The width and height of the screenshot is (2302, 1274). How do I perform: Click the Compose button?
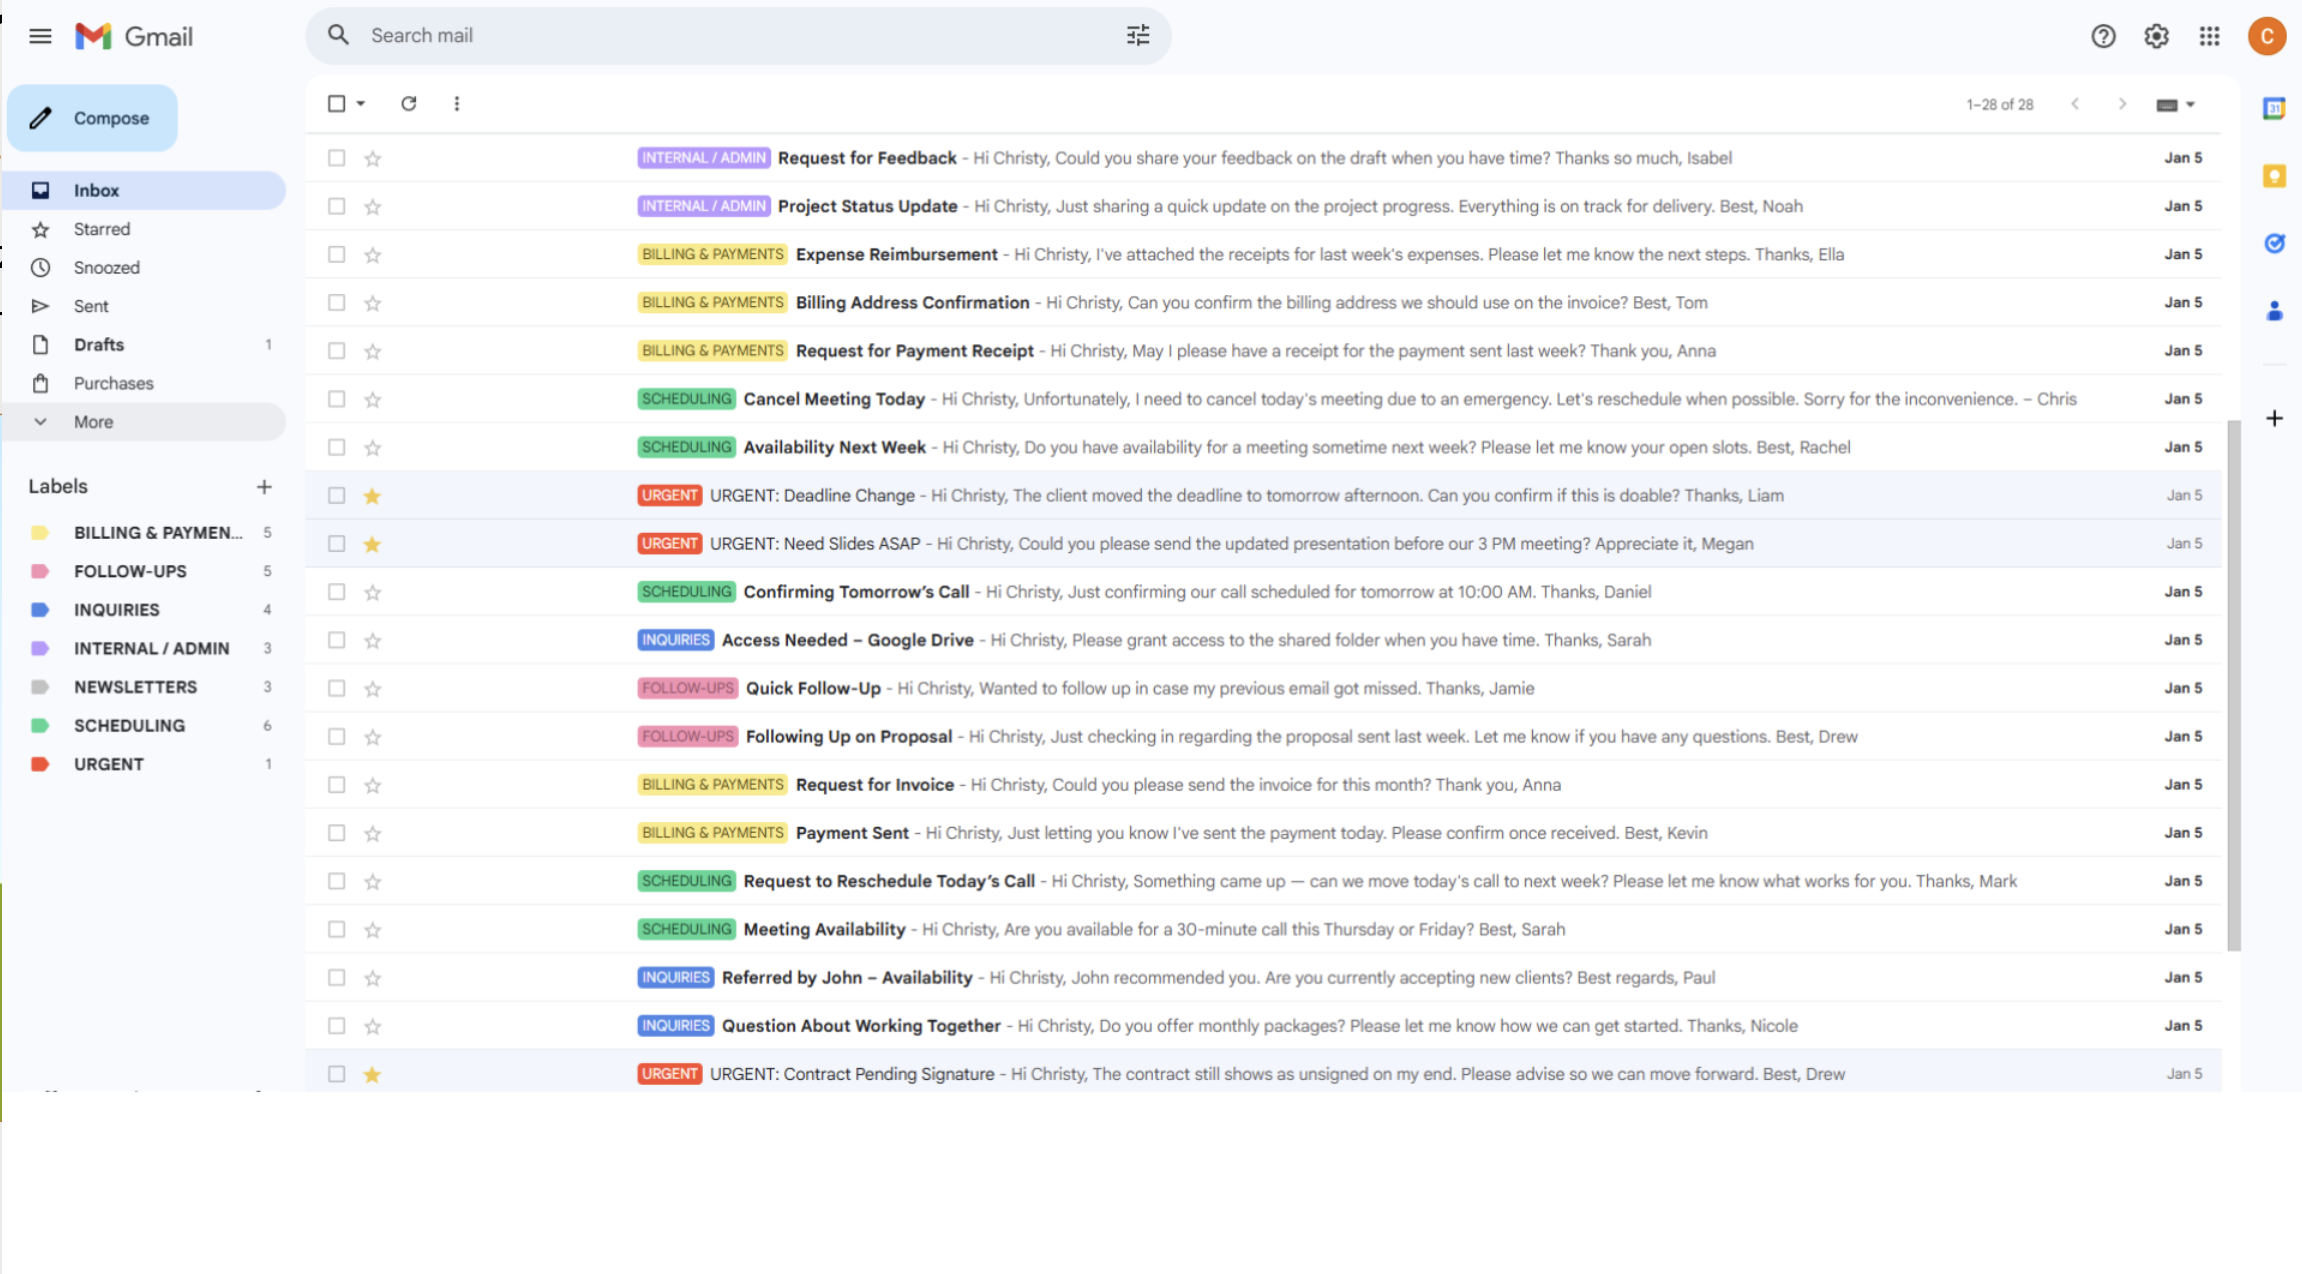[92, 117]
